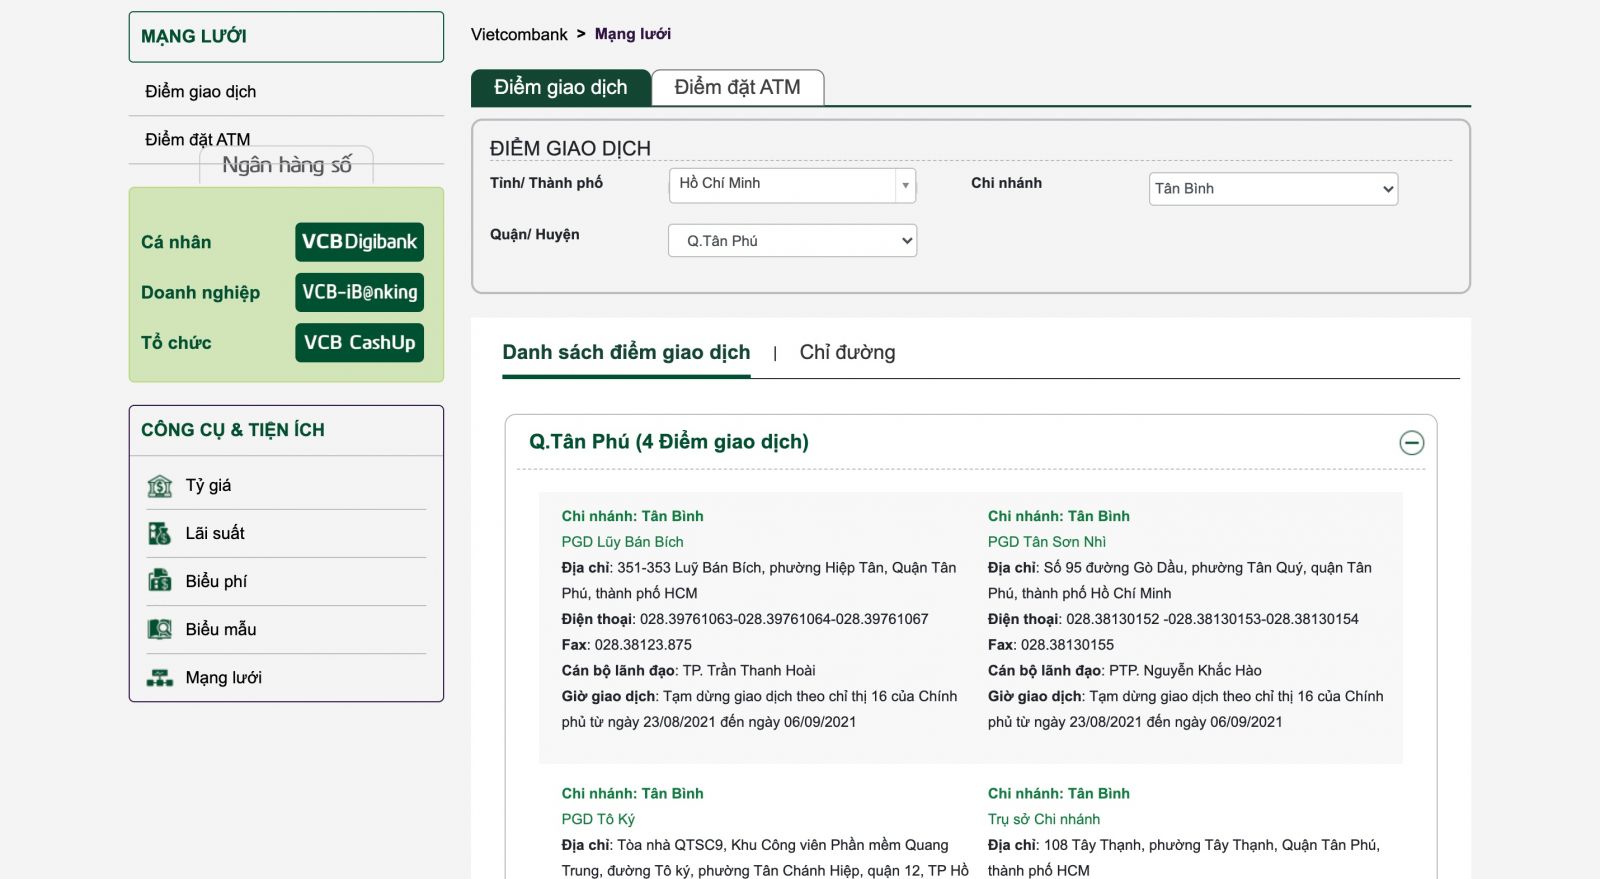1600x879 pixels.
Task: Select the Danh sách điểm giao dịch tab
Action: click(626, 353)
